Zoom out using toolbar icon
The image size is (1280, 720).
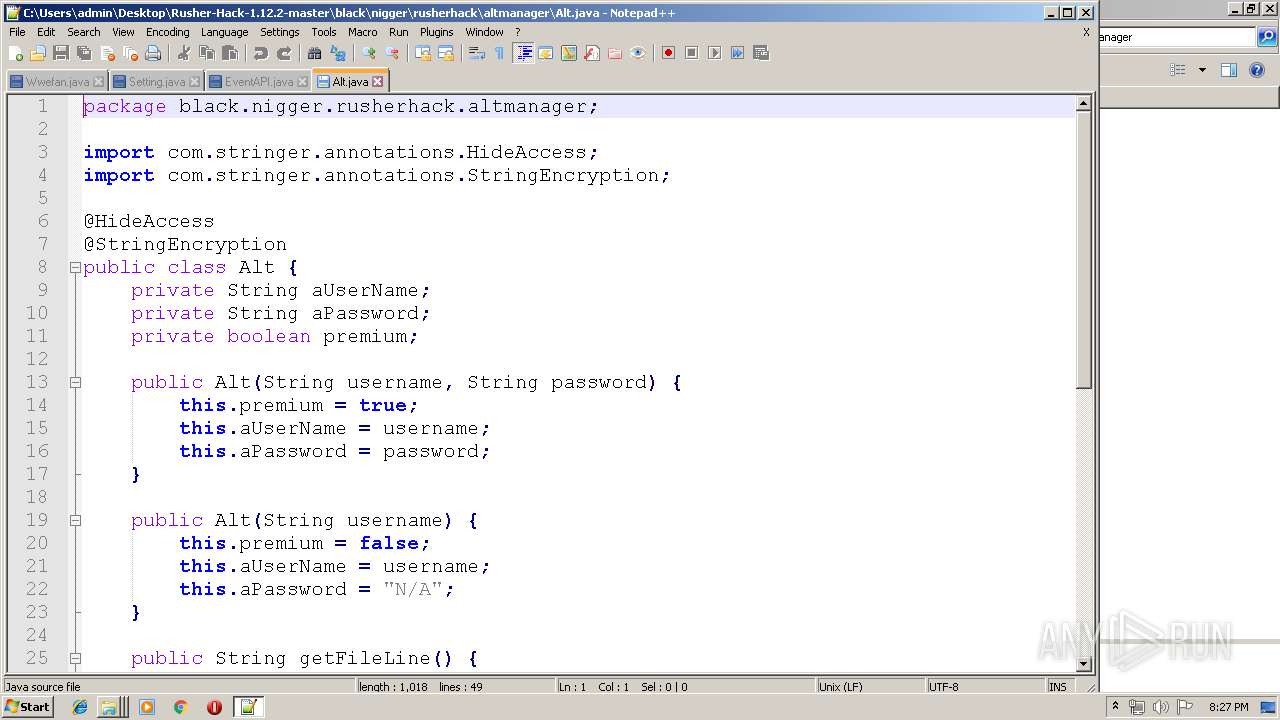click(392, 53)
